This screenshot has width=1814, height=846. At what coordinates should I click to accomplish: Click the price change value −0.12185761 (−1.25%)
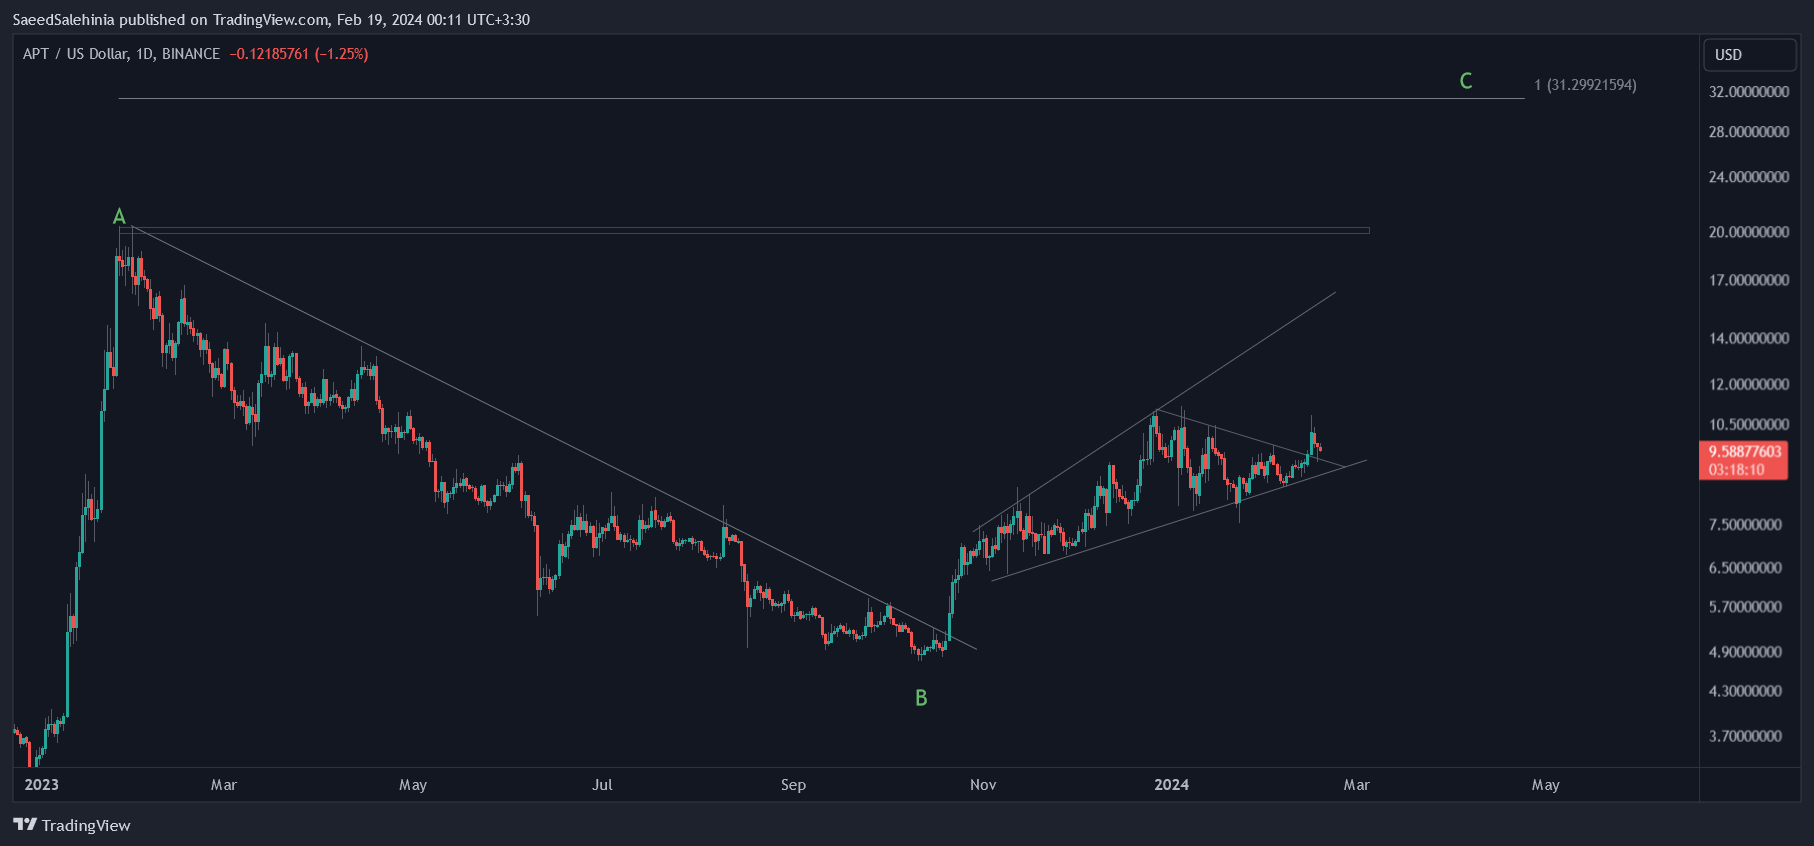pyautogui.click(x=299, y=54)
